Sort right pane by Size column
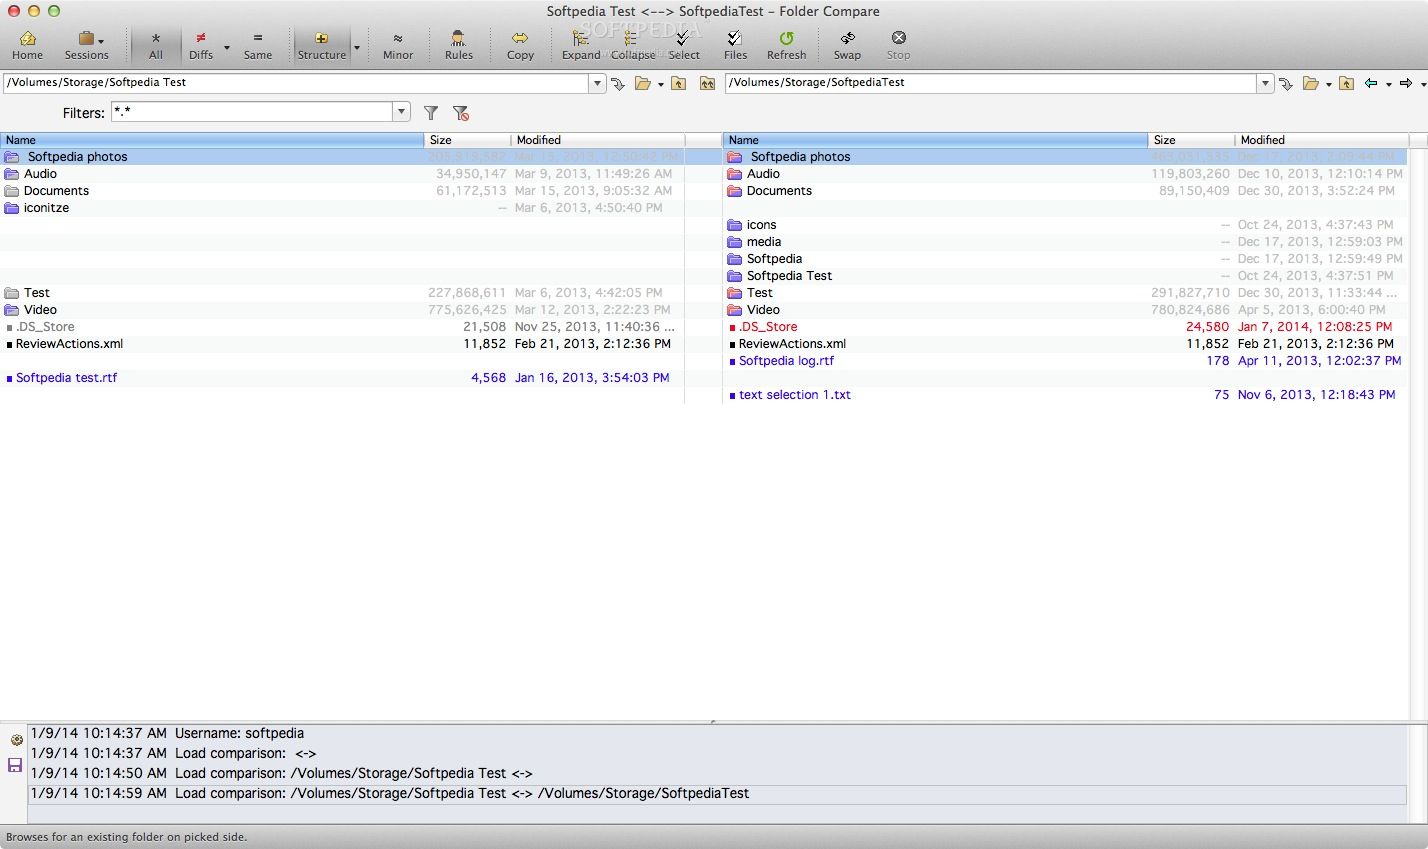The height and width of the screenshot is (849, 1428). pos(1191,140)
